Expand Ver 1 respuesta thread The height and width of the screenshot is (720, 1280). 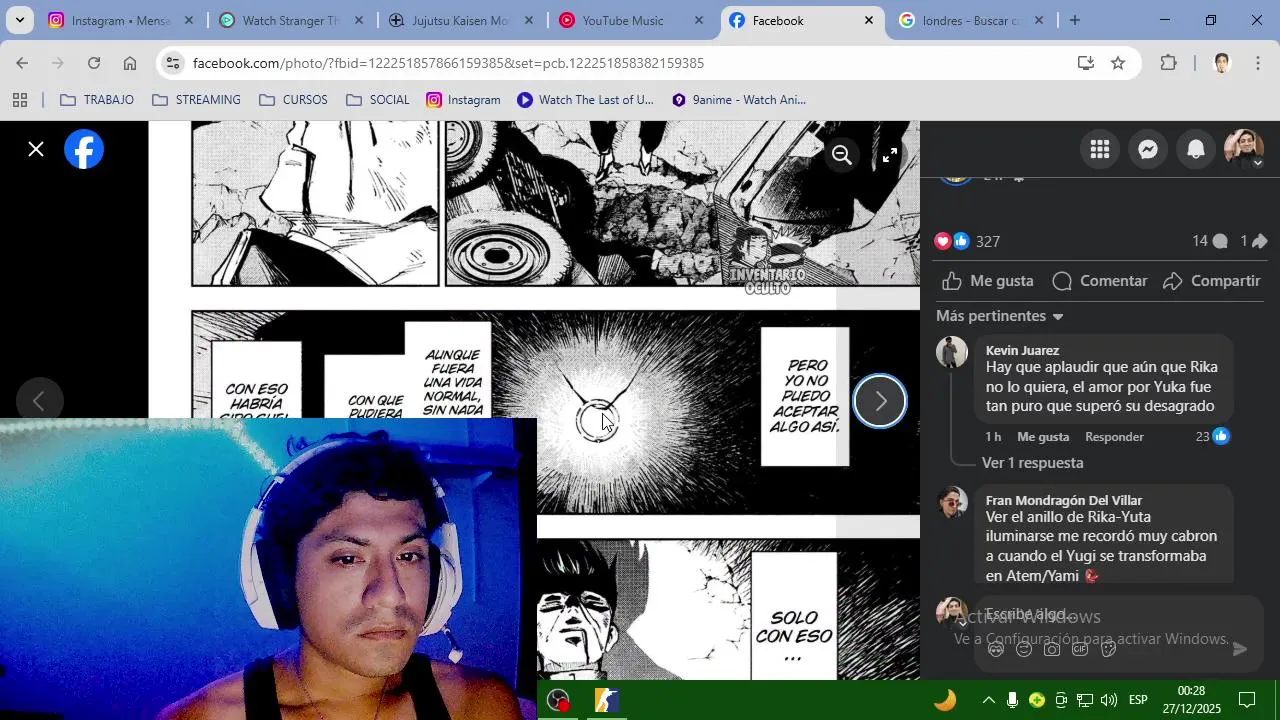pos(1032,463)
